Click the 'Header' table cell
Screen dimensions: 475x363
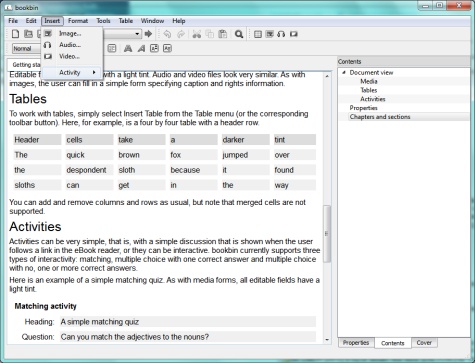37,140
